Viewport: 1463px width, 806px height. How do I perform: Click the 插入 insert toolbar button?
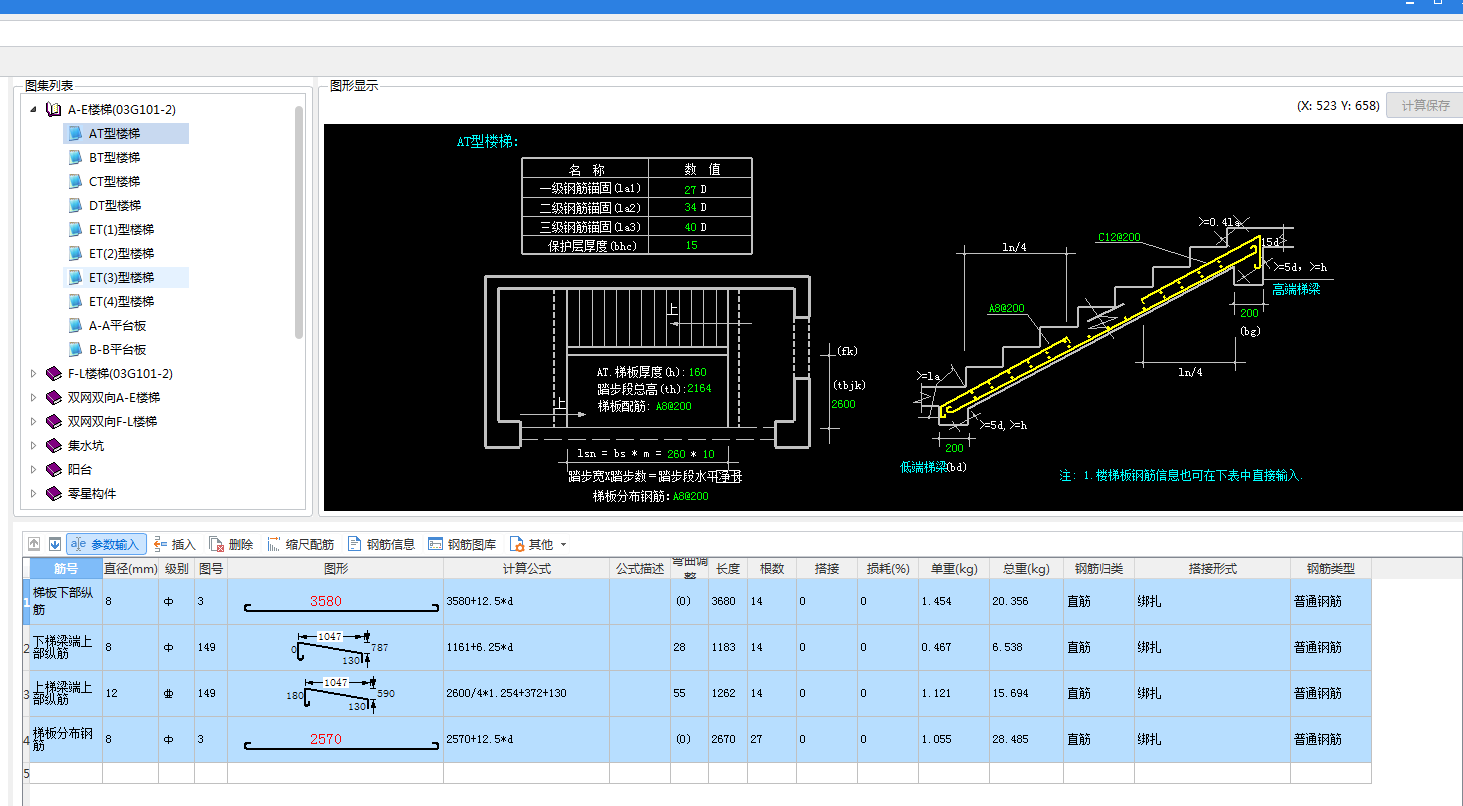(x=175, y=544)
